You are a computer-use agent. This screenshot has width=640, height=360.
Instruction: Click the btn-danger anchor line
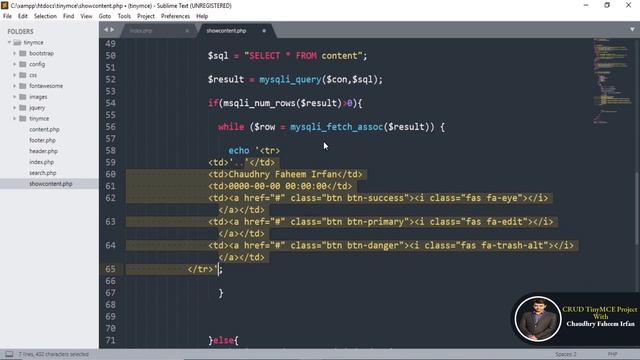point(391,245)
